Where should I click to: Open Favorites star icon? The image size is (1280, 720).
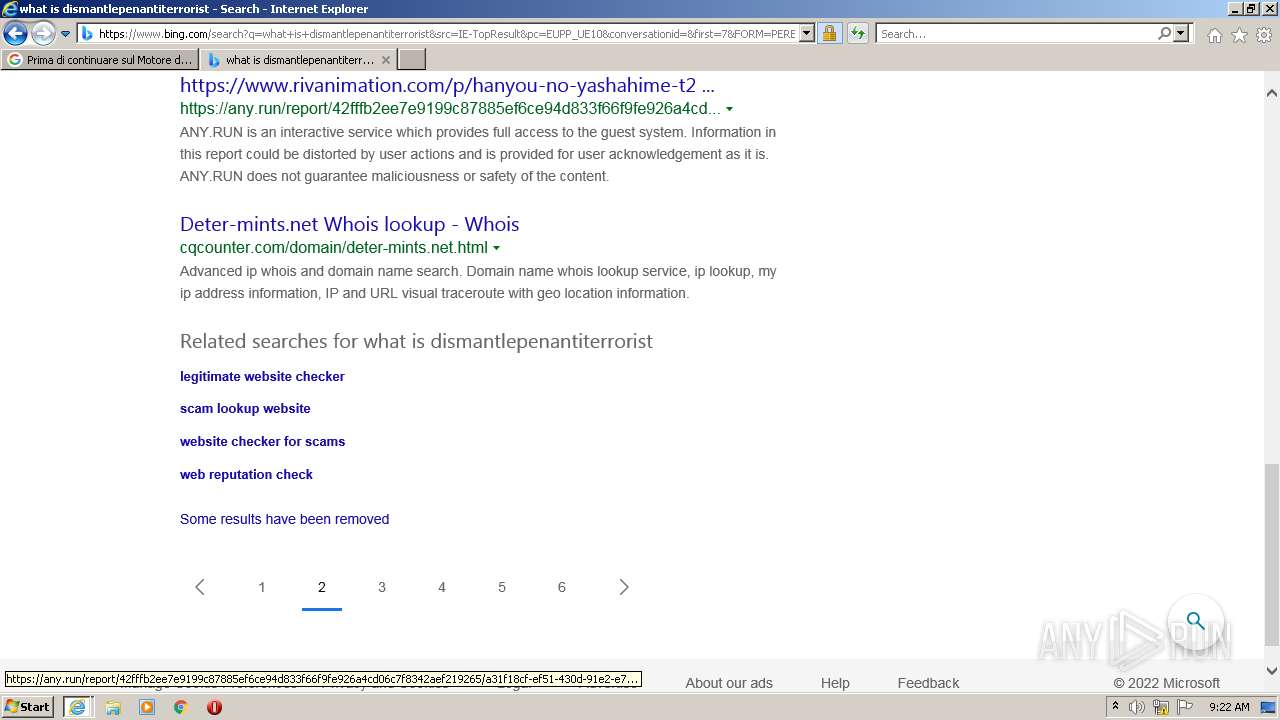(1239, 35)
